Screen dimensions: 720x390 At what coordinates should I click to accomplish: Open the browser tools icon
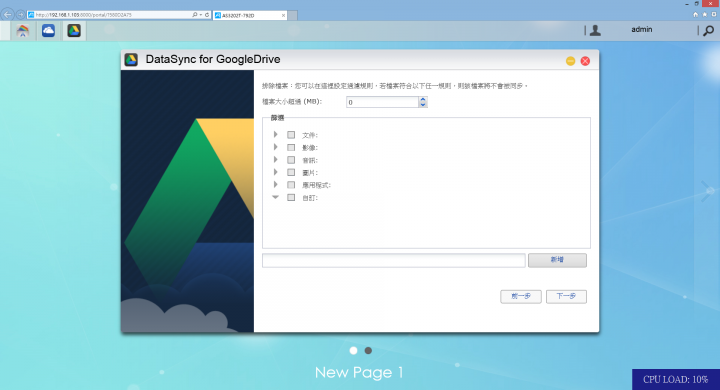714,15
